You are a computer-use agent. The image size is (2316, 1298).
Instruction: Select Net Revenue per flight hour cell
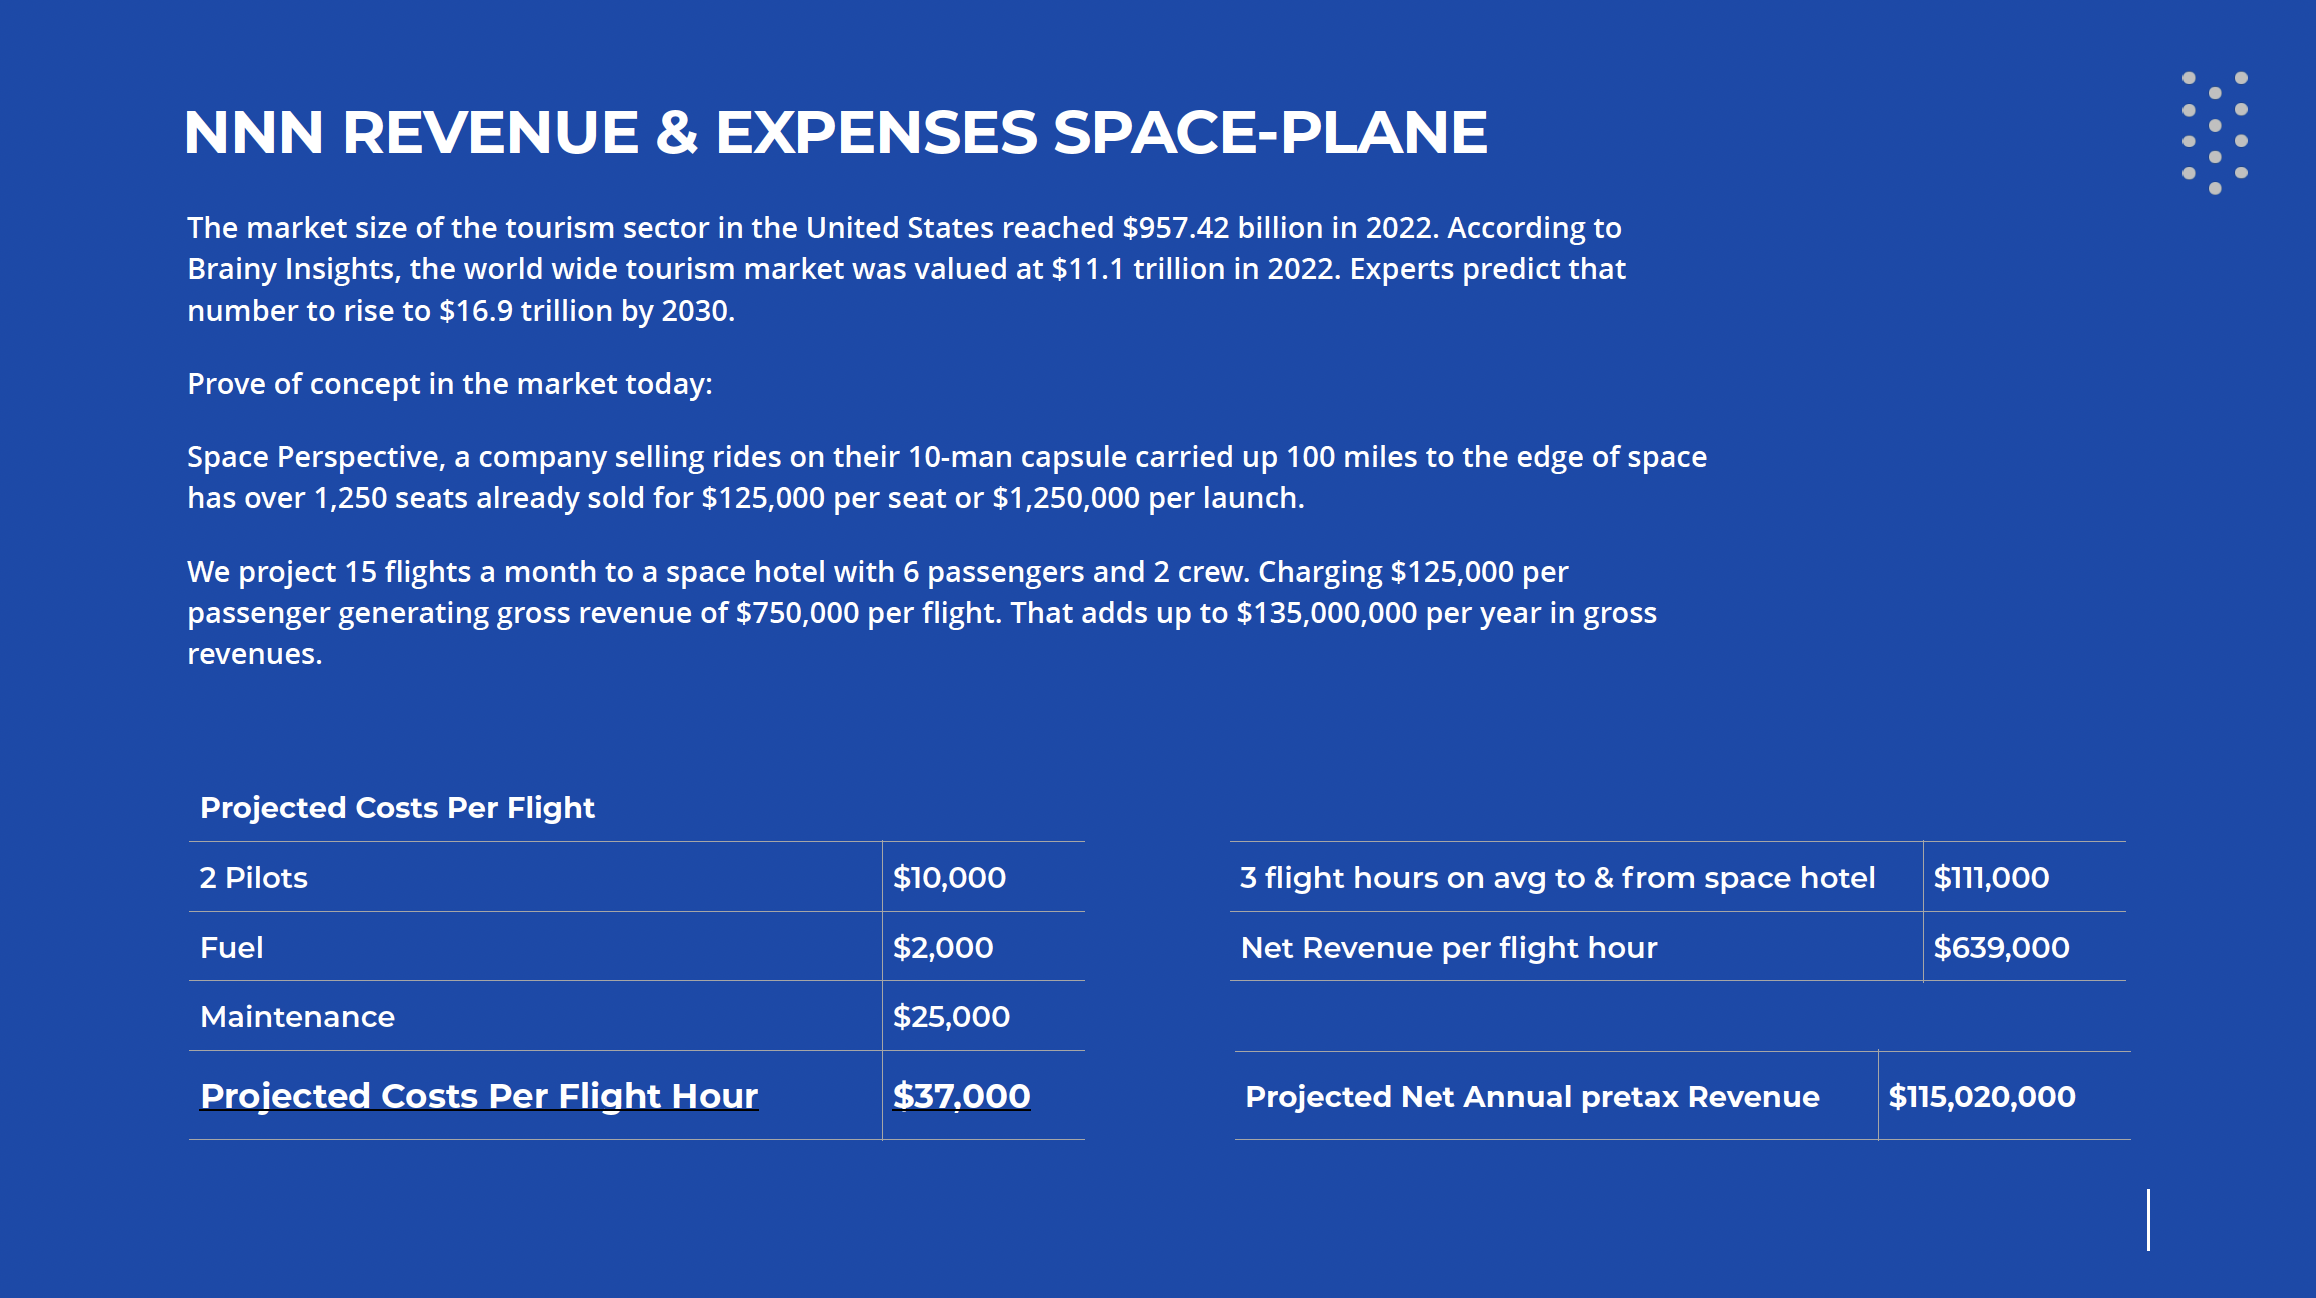[1576, 946]
